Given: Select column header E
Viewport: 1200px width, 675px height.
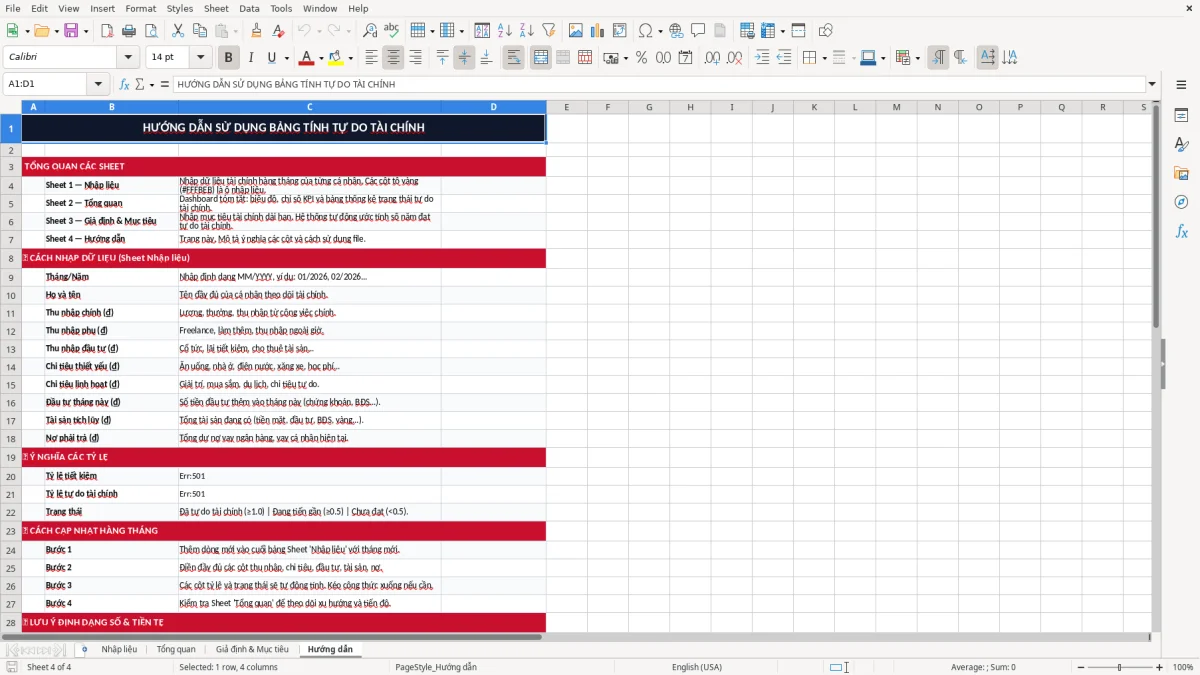Looking at the screenshot, I should click(566, 107).
